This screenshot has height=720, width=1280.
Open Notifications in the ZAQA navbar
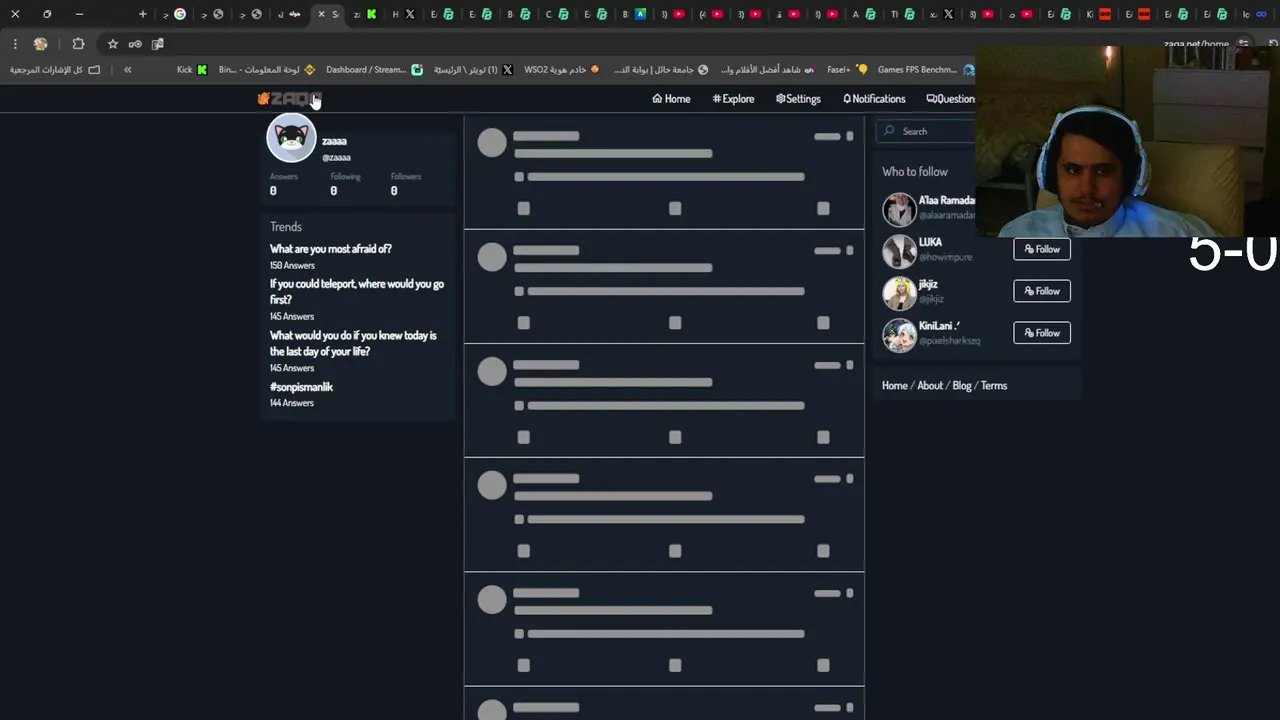click(874, 99)
